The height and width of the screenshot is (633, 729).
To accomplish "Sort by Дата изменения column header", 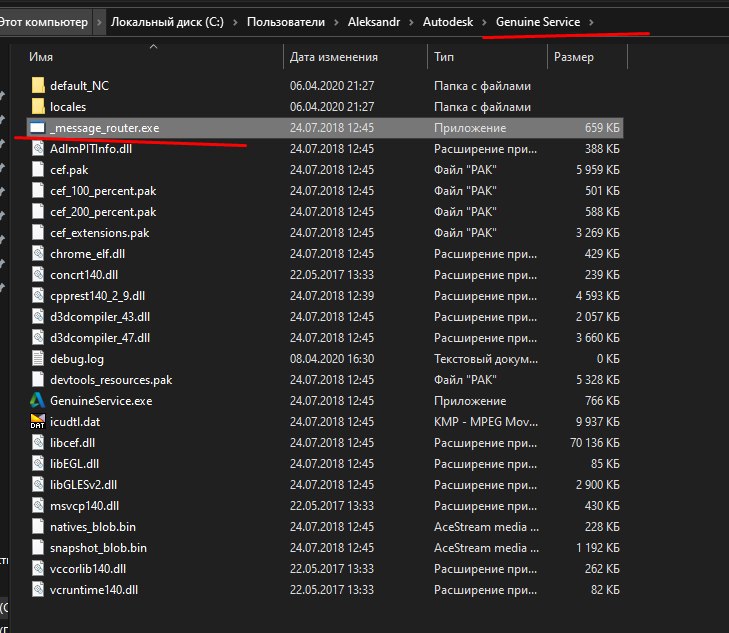I will tap(333, 57).
